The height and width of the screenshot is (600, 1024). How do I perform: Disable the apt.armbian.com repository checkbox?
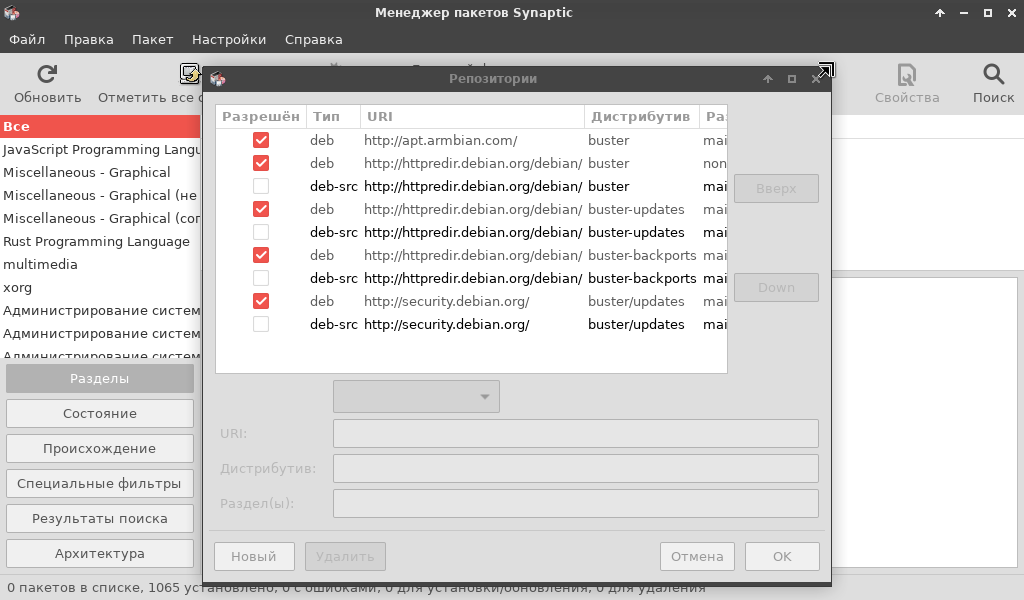click(x=261, y=140)
